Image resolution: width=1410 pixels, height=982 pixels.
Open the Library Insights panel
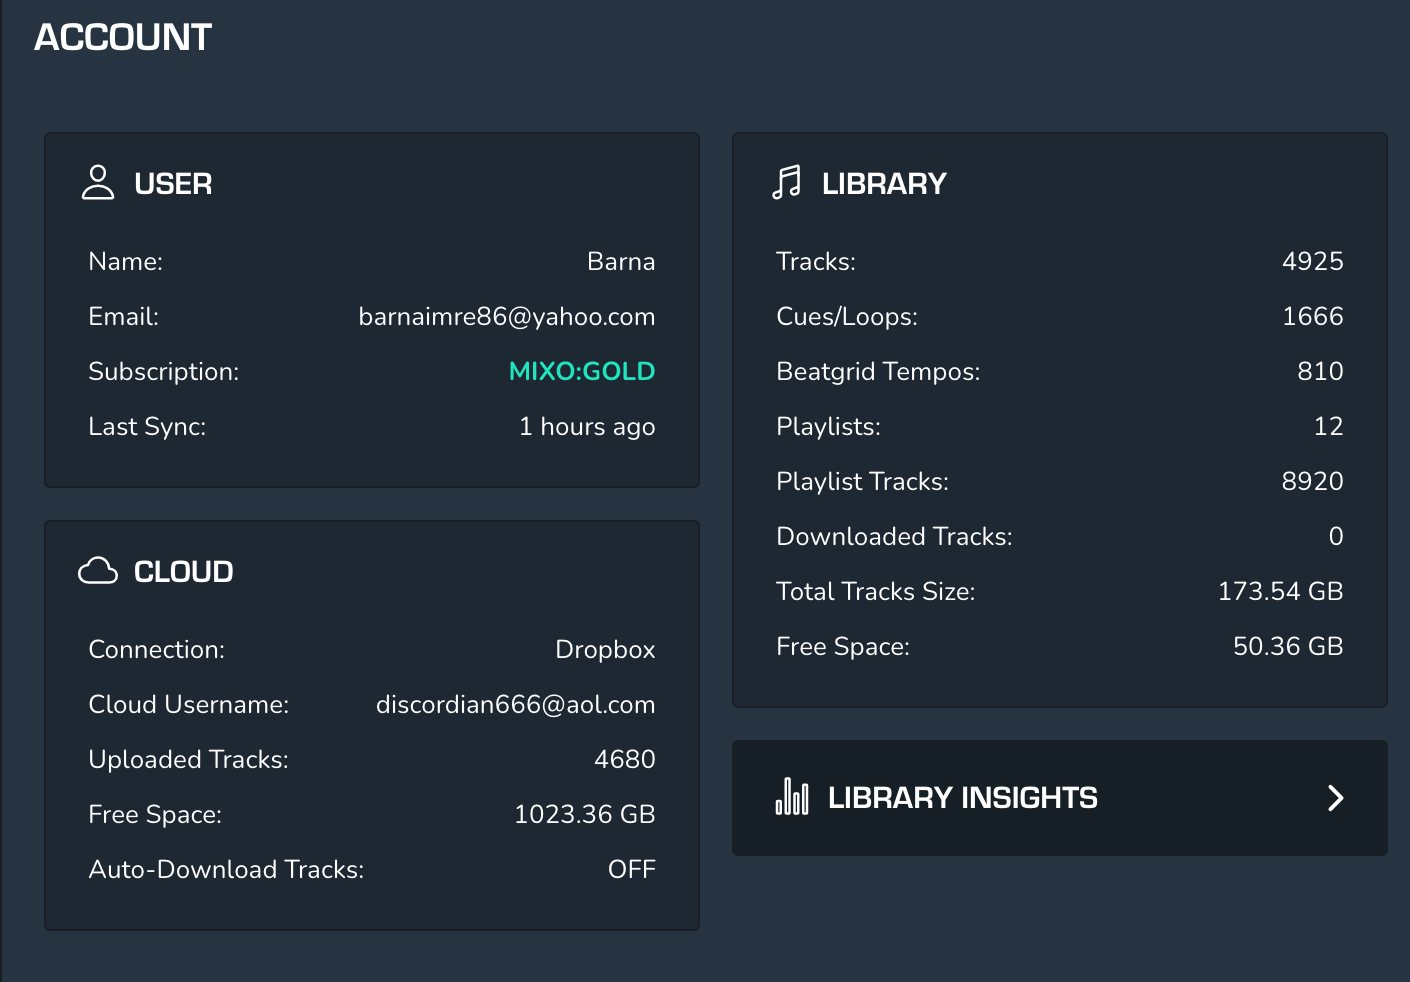pyautogui.click(x=963, y=798)
